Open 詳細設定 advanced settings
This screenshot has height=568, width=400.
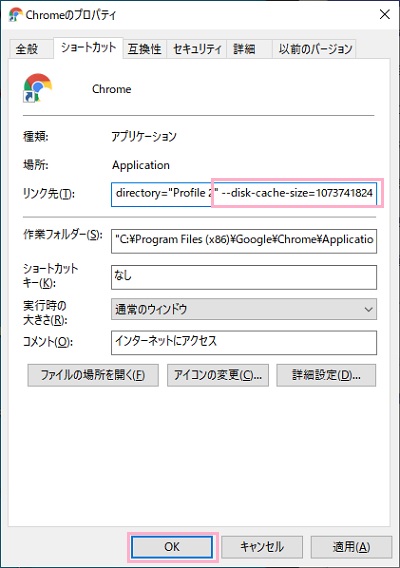click(x=326, y=375)
